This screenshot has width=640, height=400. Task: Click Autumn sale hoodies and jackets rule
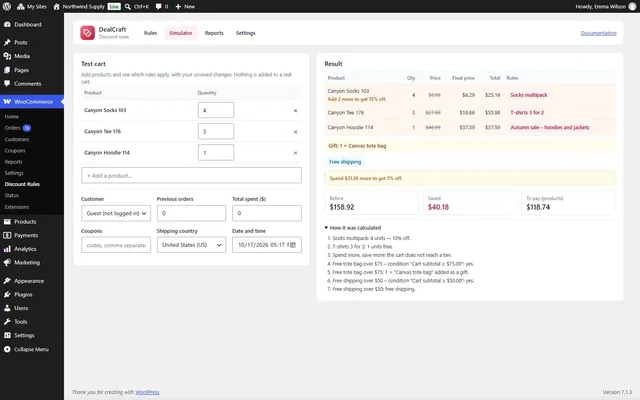(x=549, y=127)
